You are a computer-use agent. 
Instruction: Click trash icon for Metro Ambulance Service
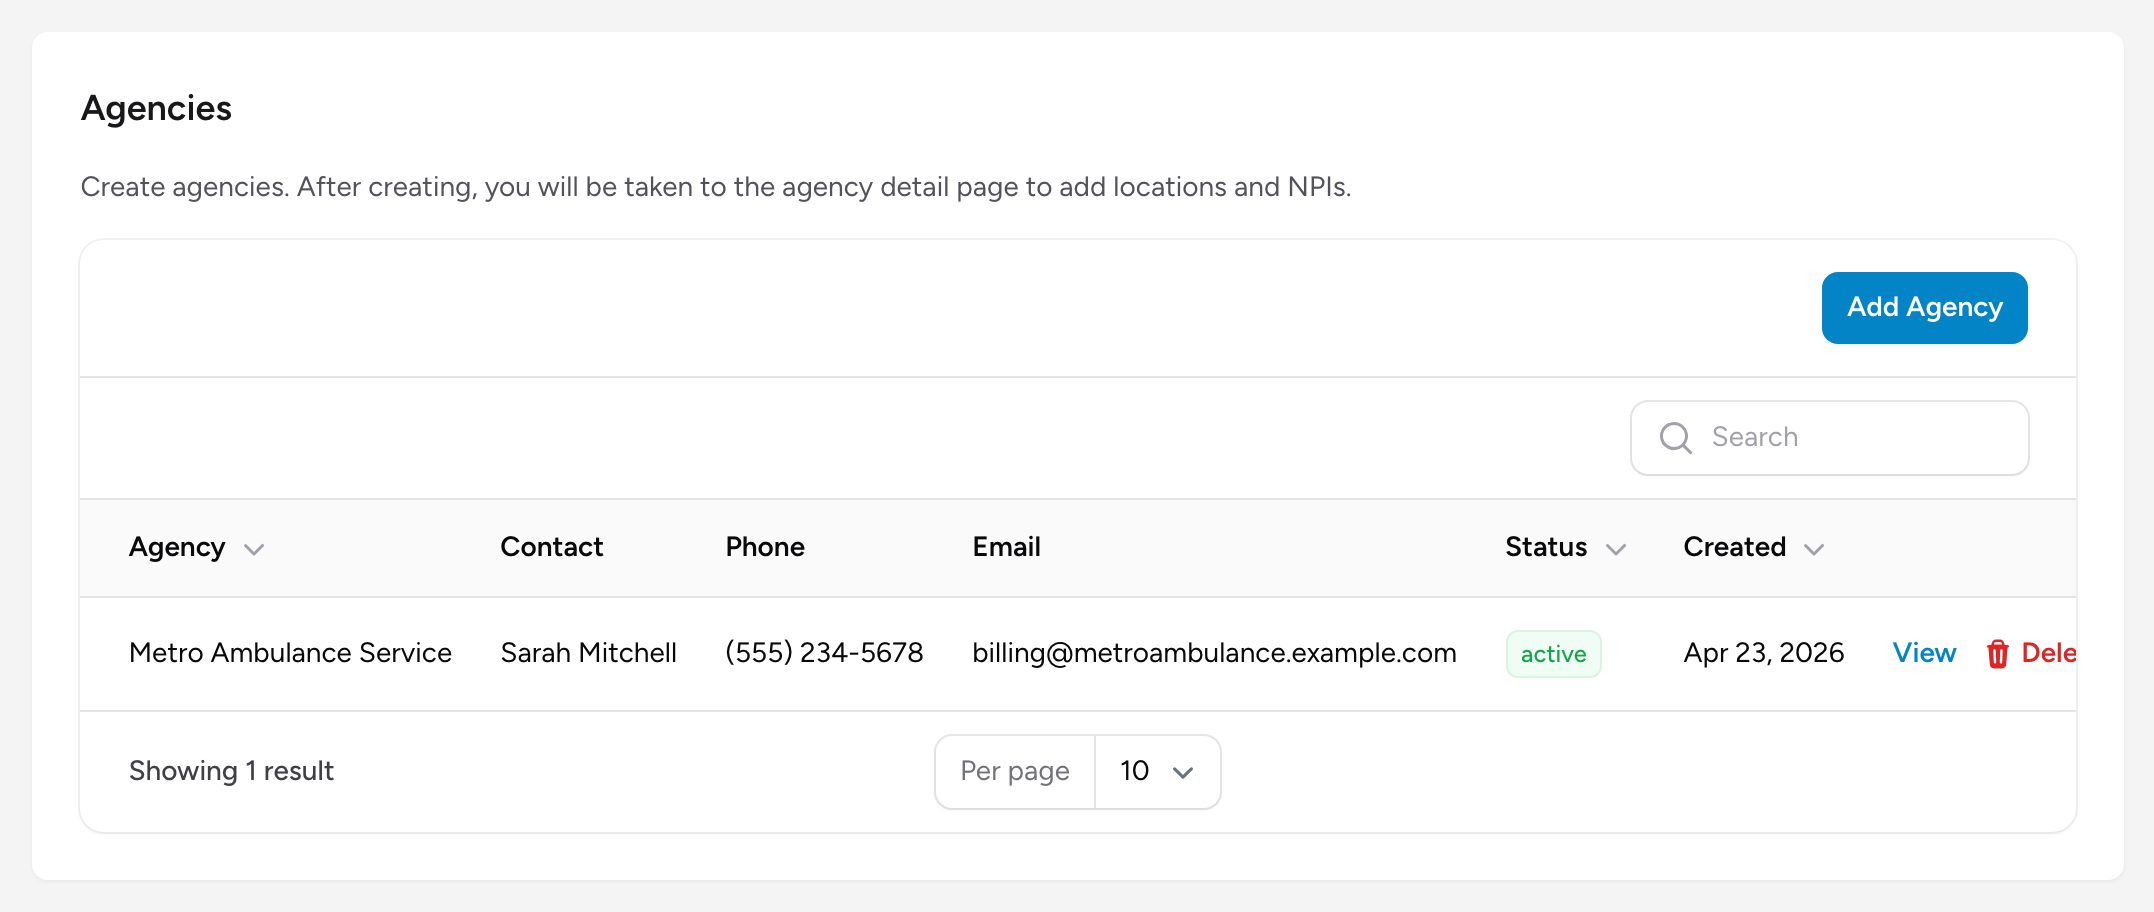tap(1998, 654)
